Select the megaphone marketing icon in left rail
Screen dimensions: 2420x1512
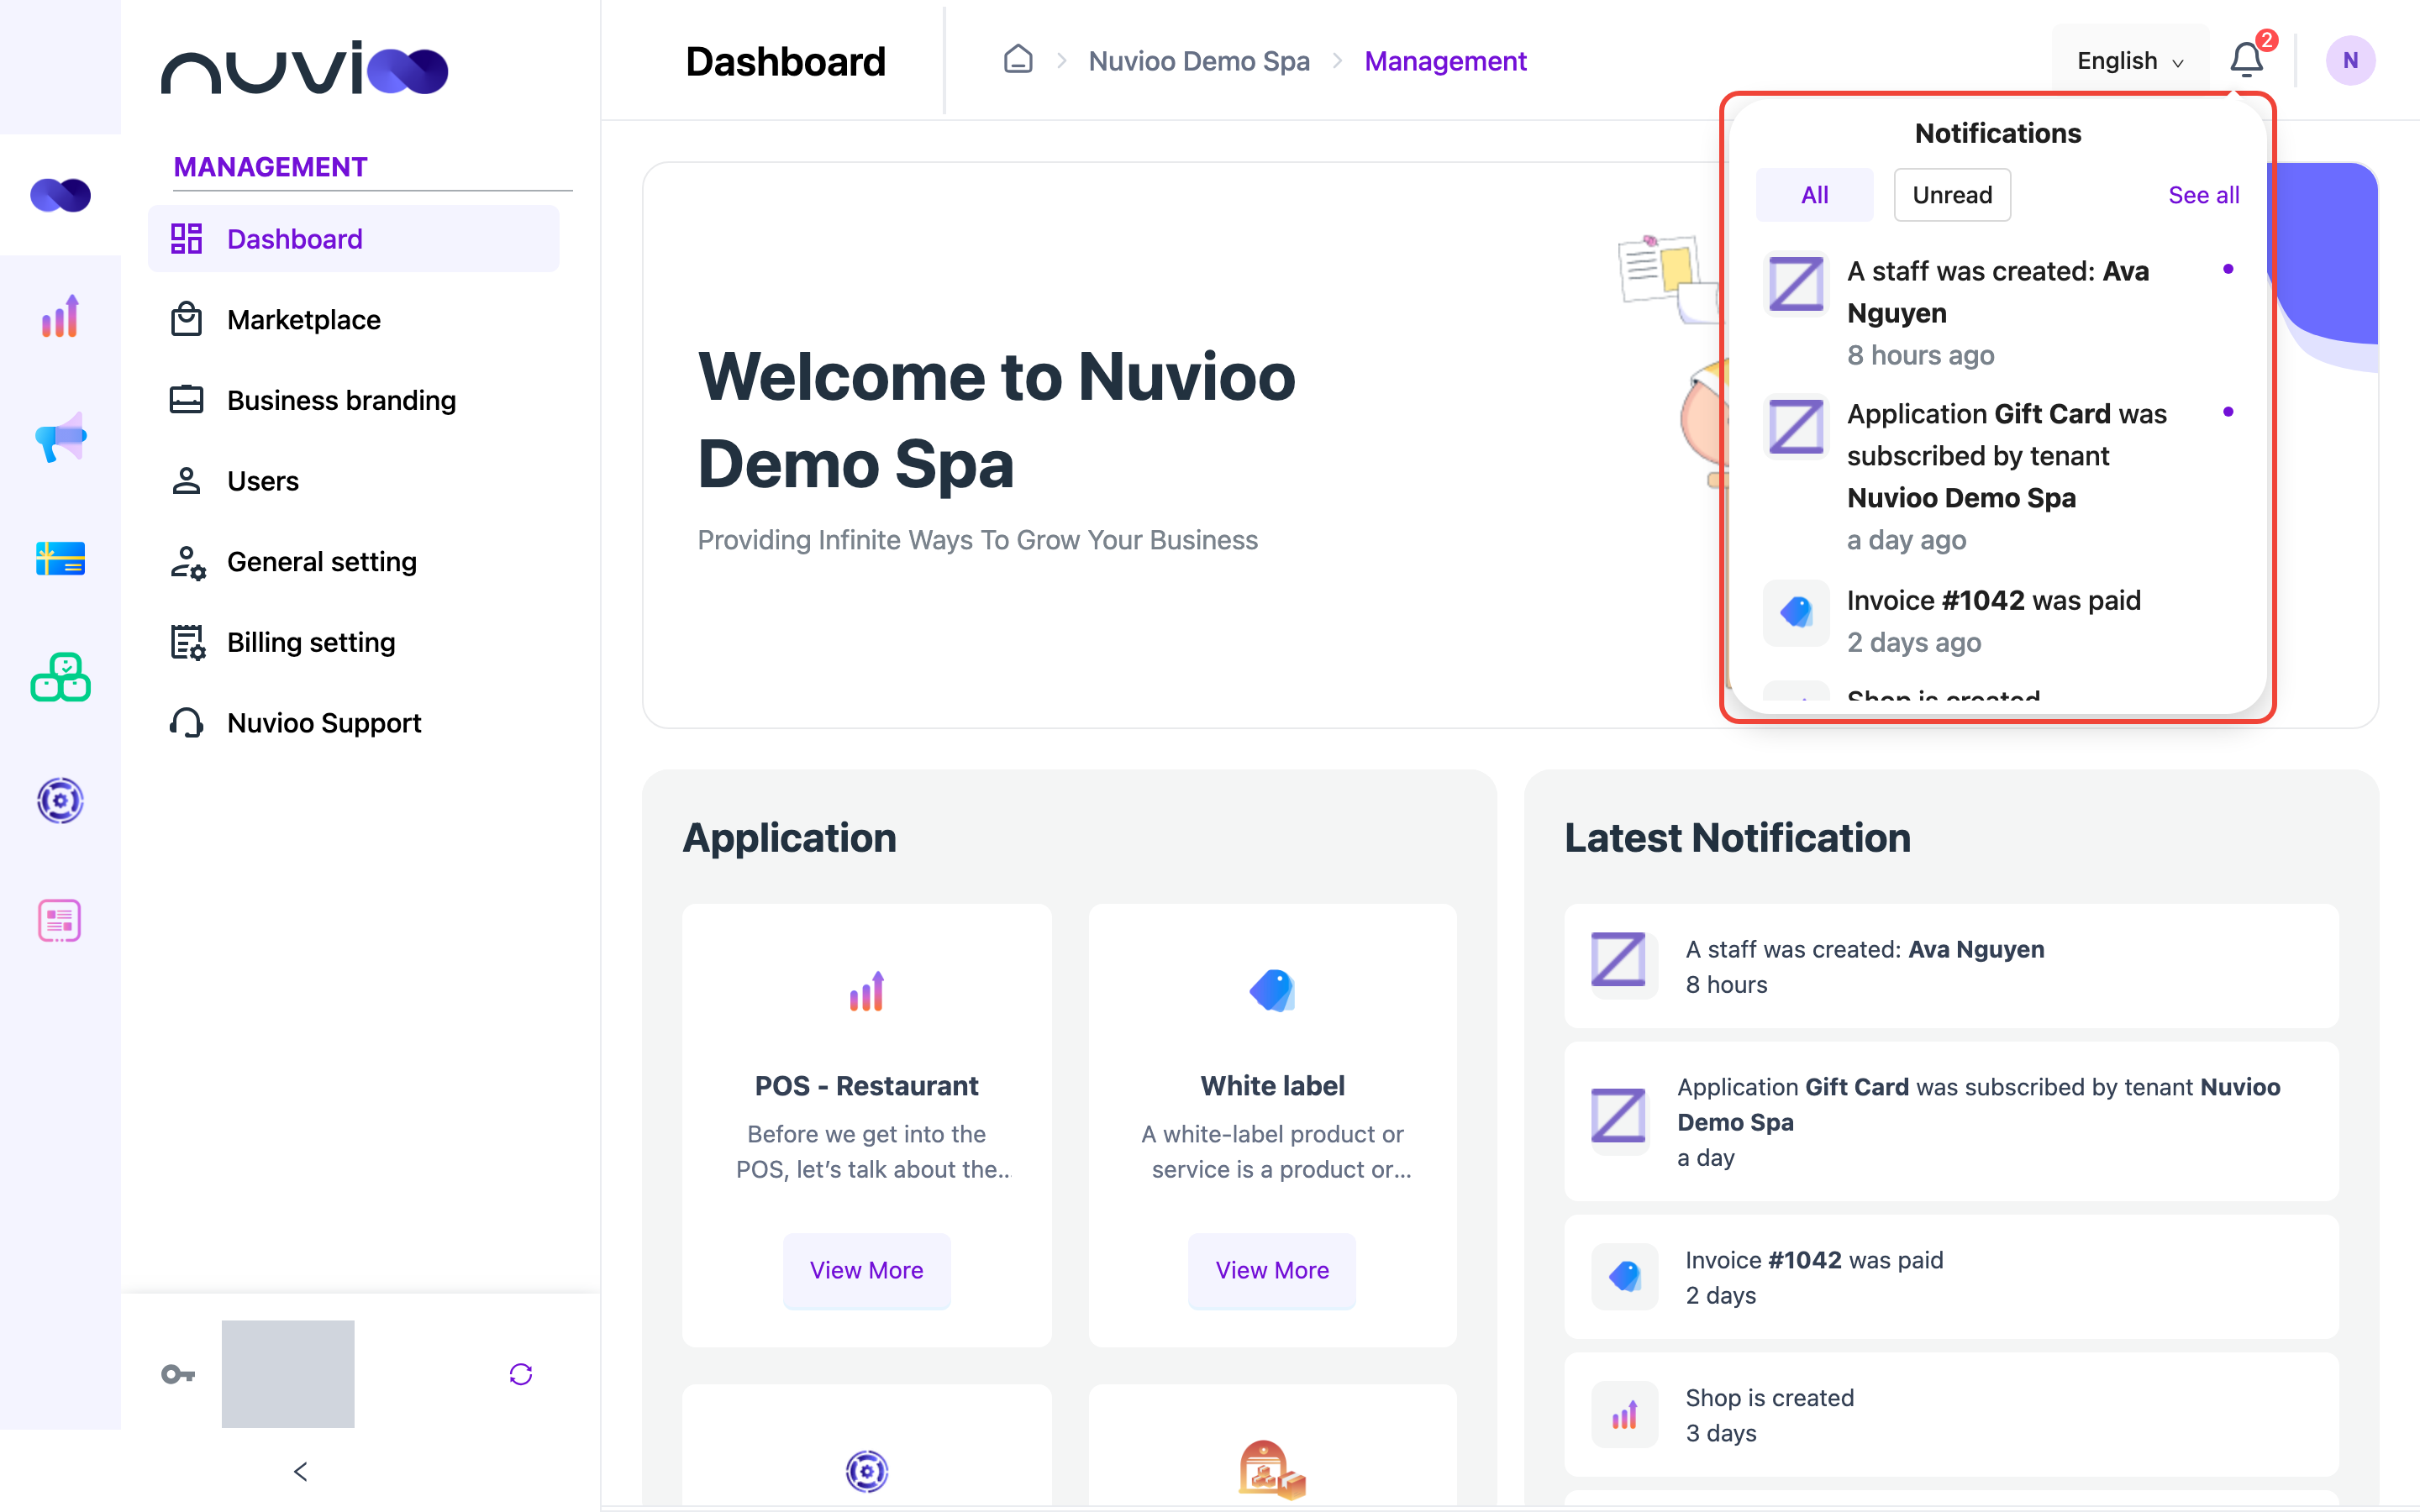pos(60,437)
